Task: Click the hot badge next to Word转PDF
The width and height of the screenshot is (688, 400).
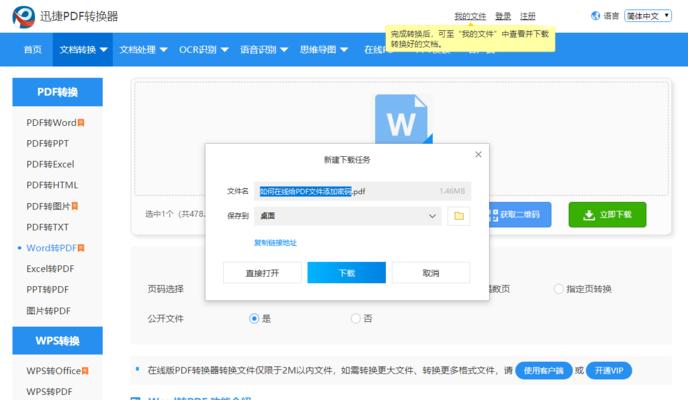Action: [x=81, y=248]
